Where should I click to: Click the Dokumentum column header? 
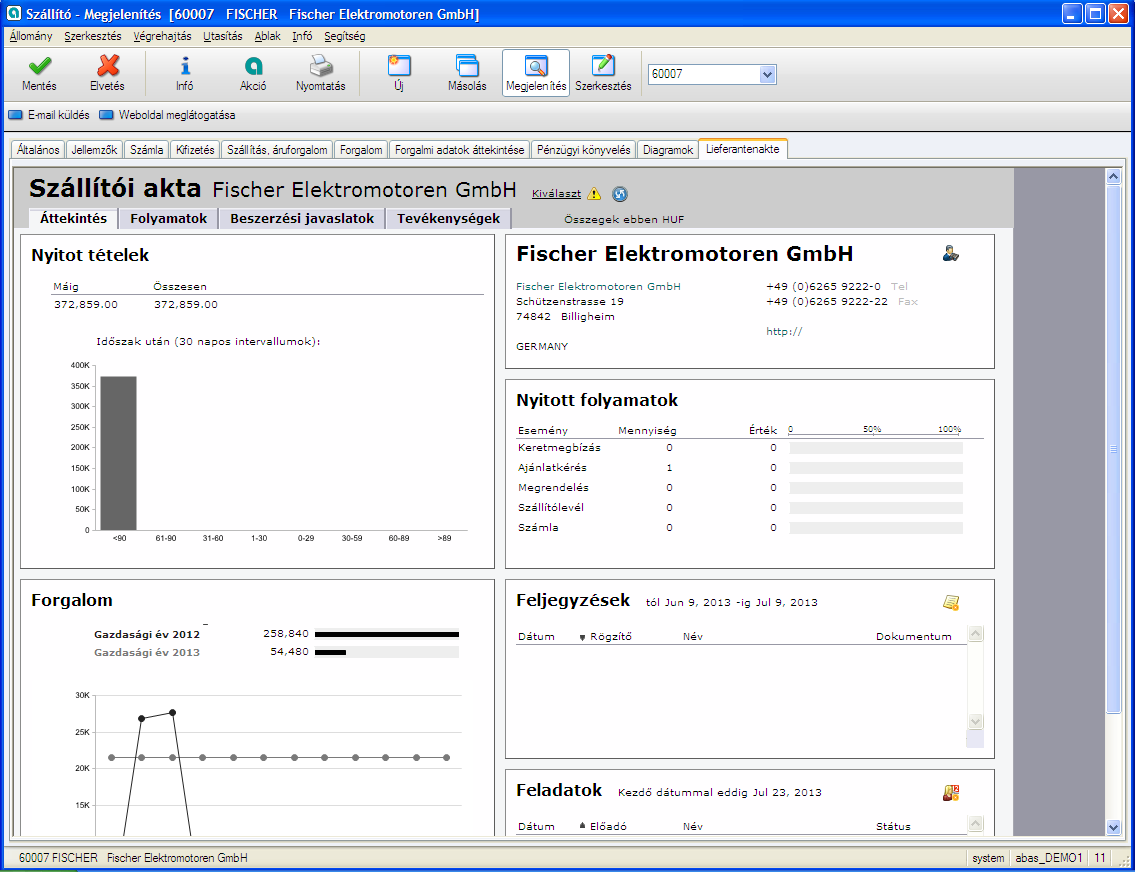pos(914,637)
